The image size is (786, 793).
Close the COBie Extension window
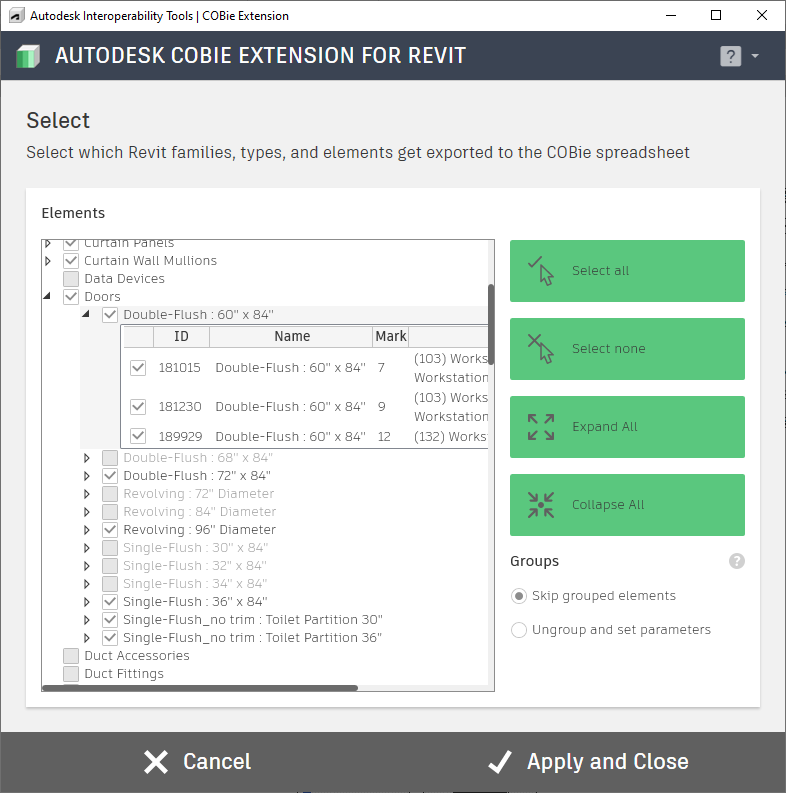pyautogui.click(x=762, y=16)
